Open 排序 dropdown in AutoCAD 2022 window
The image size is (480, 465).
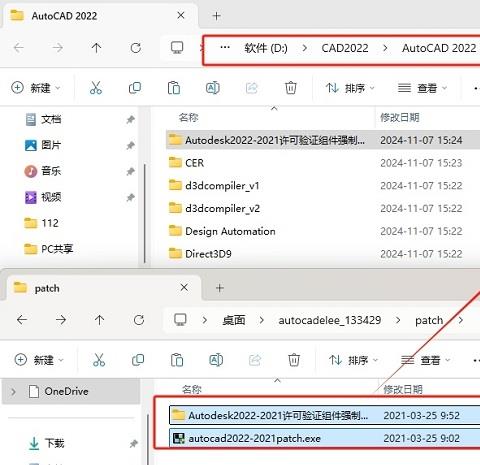(350, 88)
